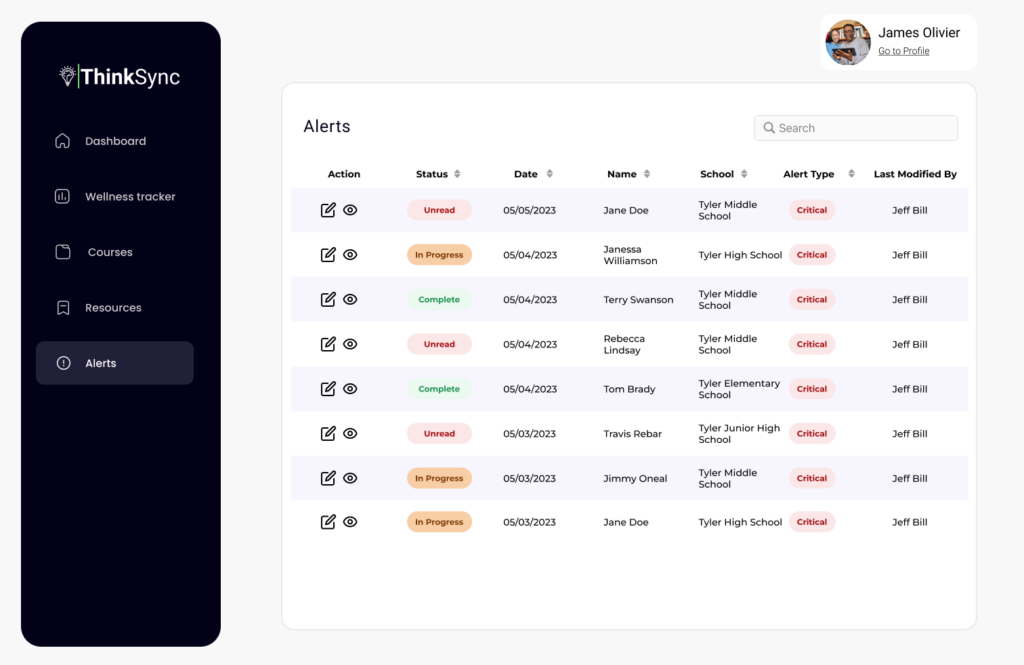Click the ThinkSync lightbulb logo
Viewport: 1024px width, 665px height.
tap(67, 76)
